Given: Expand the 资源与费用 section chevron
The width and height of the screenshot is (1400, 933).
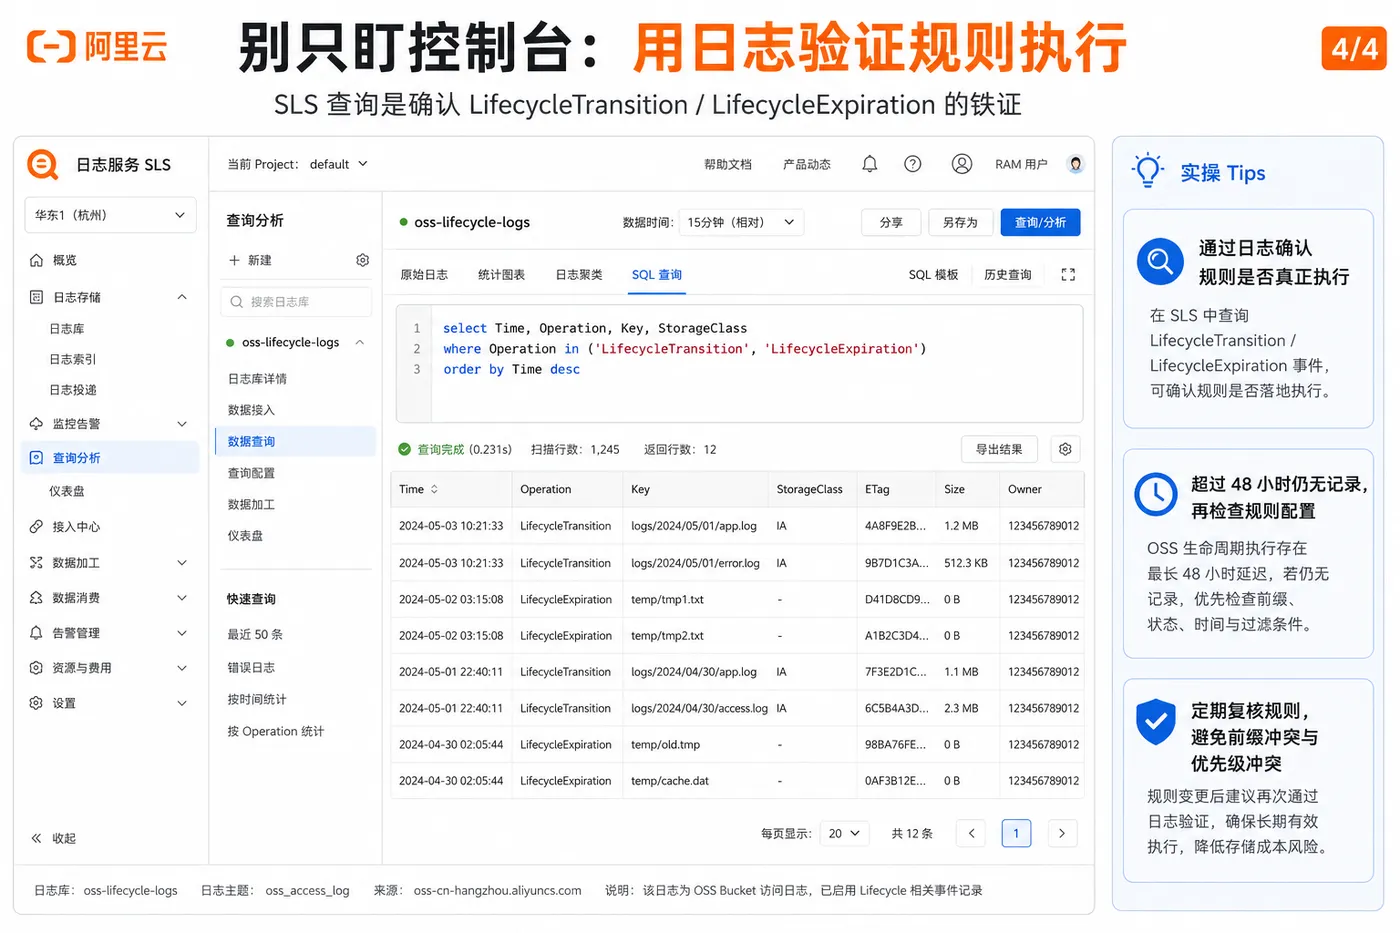Looking at the screenshot, I should tap(182, 668).
